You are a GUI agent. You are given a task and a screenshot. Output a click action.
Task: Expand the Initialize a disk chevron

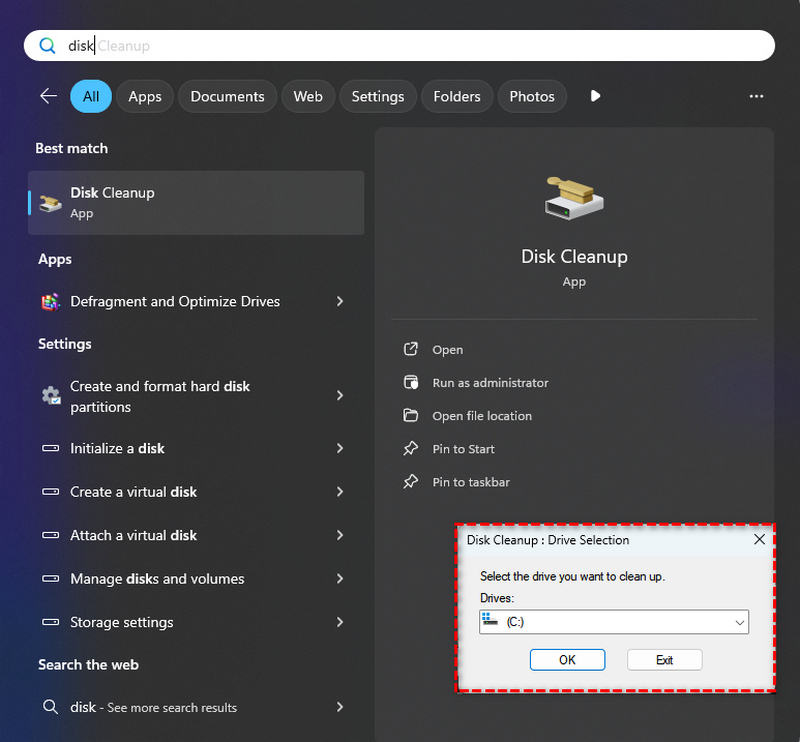click(x=340, y=448)
